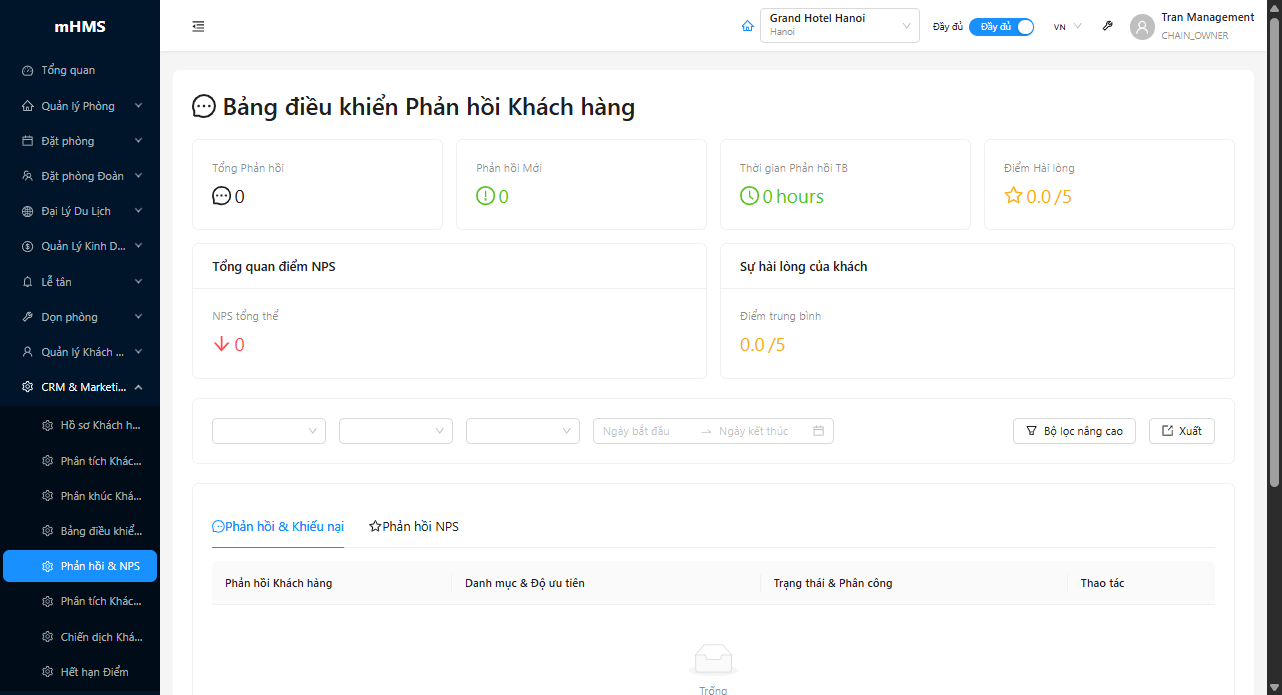Open the Tổng quan dashboard icon in sidebar
This screenshot has width=1282, height=695.
click(25, 70)
